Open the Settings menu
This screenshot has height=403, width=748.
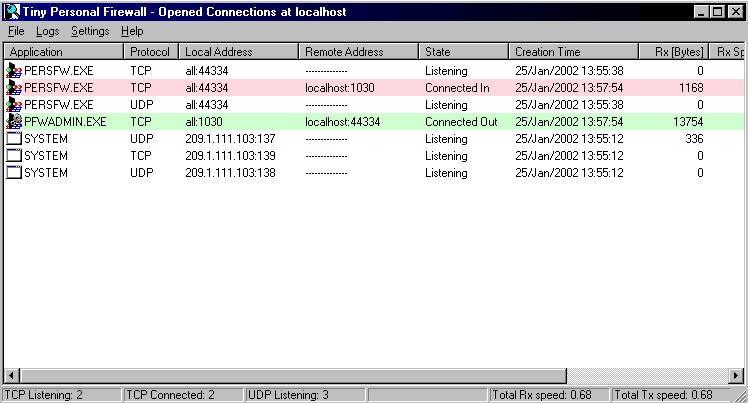point(90,31)
